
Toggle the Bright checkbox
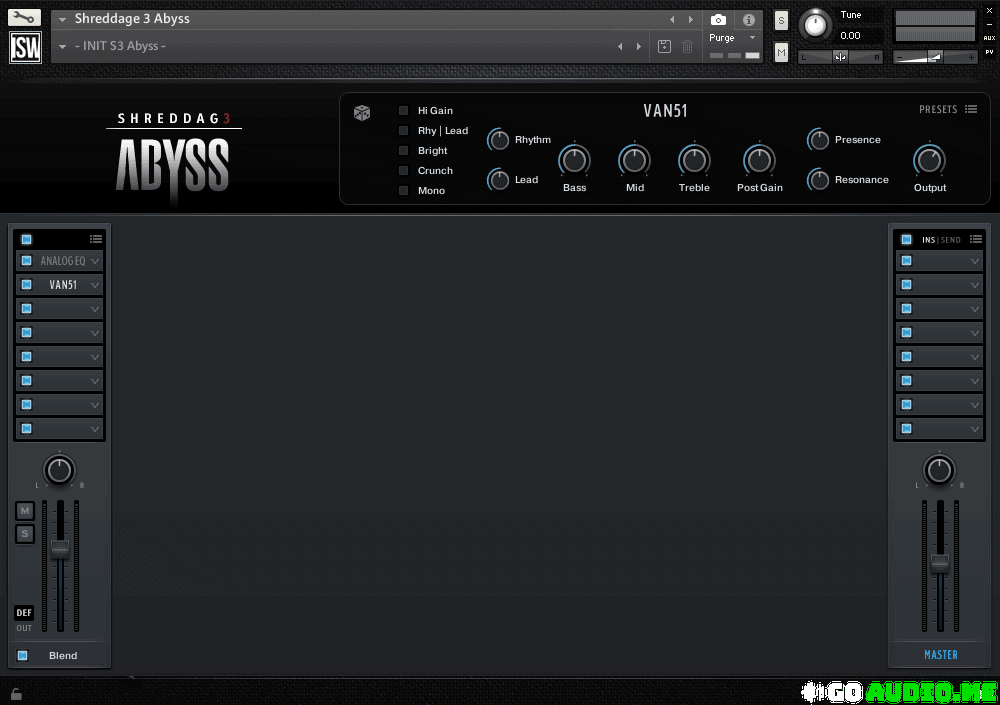(404, 151)
